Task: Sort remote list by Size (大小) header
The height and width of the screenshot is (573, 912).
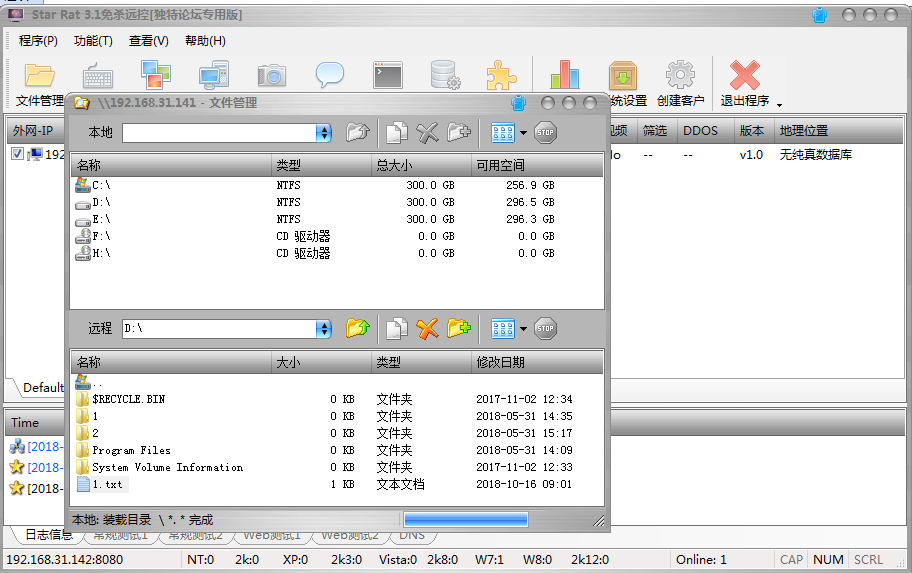Action: [x=321, y=362]
